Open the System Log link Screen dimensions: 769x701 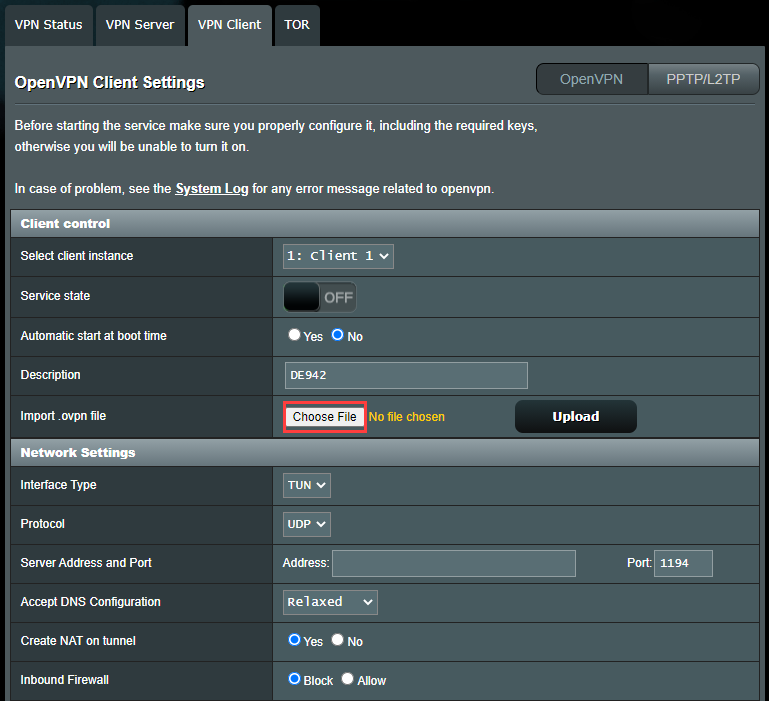212,188
